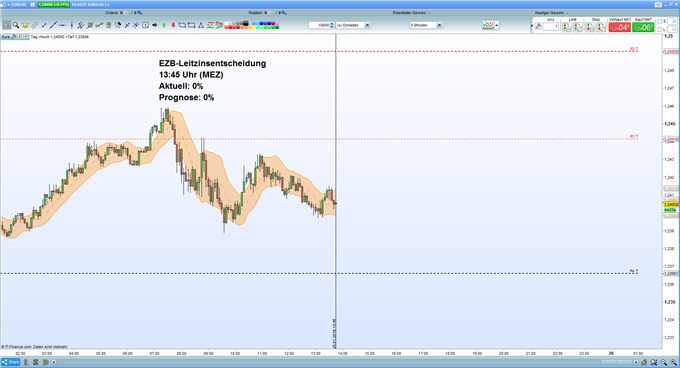Viewport: 680px width, 368px height.
Task: Click the zoom out magnifier bottom right
Action: click(664, 362)
